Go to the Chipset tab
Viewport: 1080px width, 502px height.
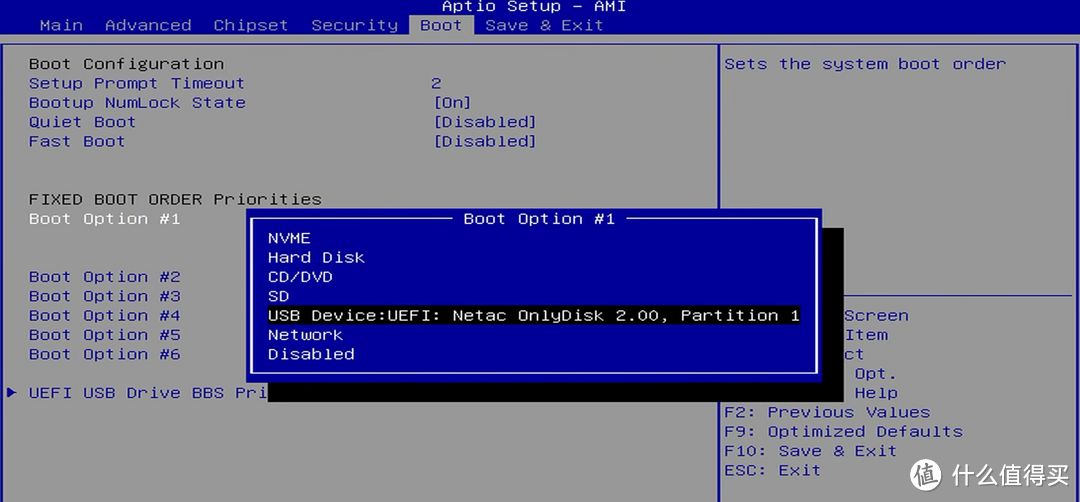[x=251, y=25]
